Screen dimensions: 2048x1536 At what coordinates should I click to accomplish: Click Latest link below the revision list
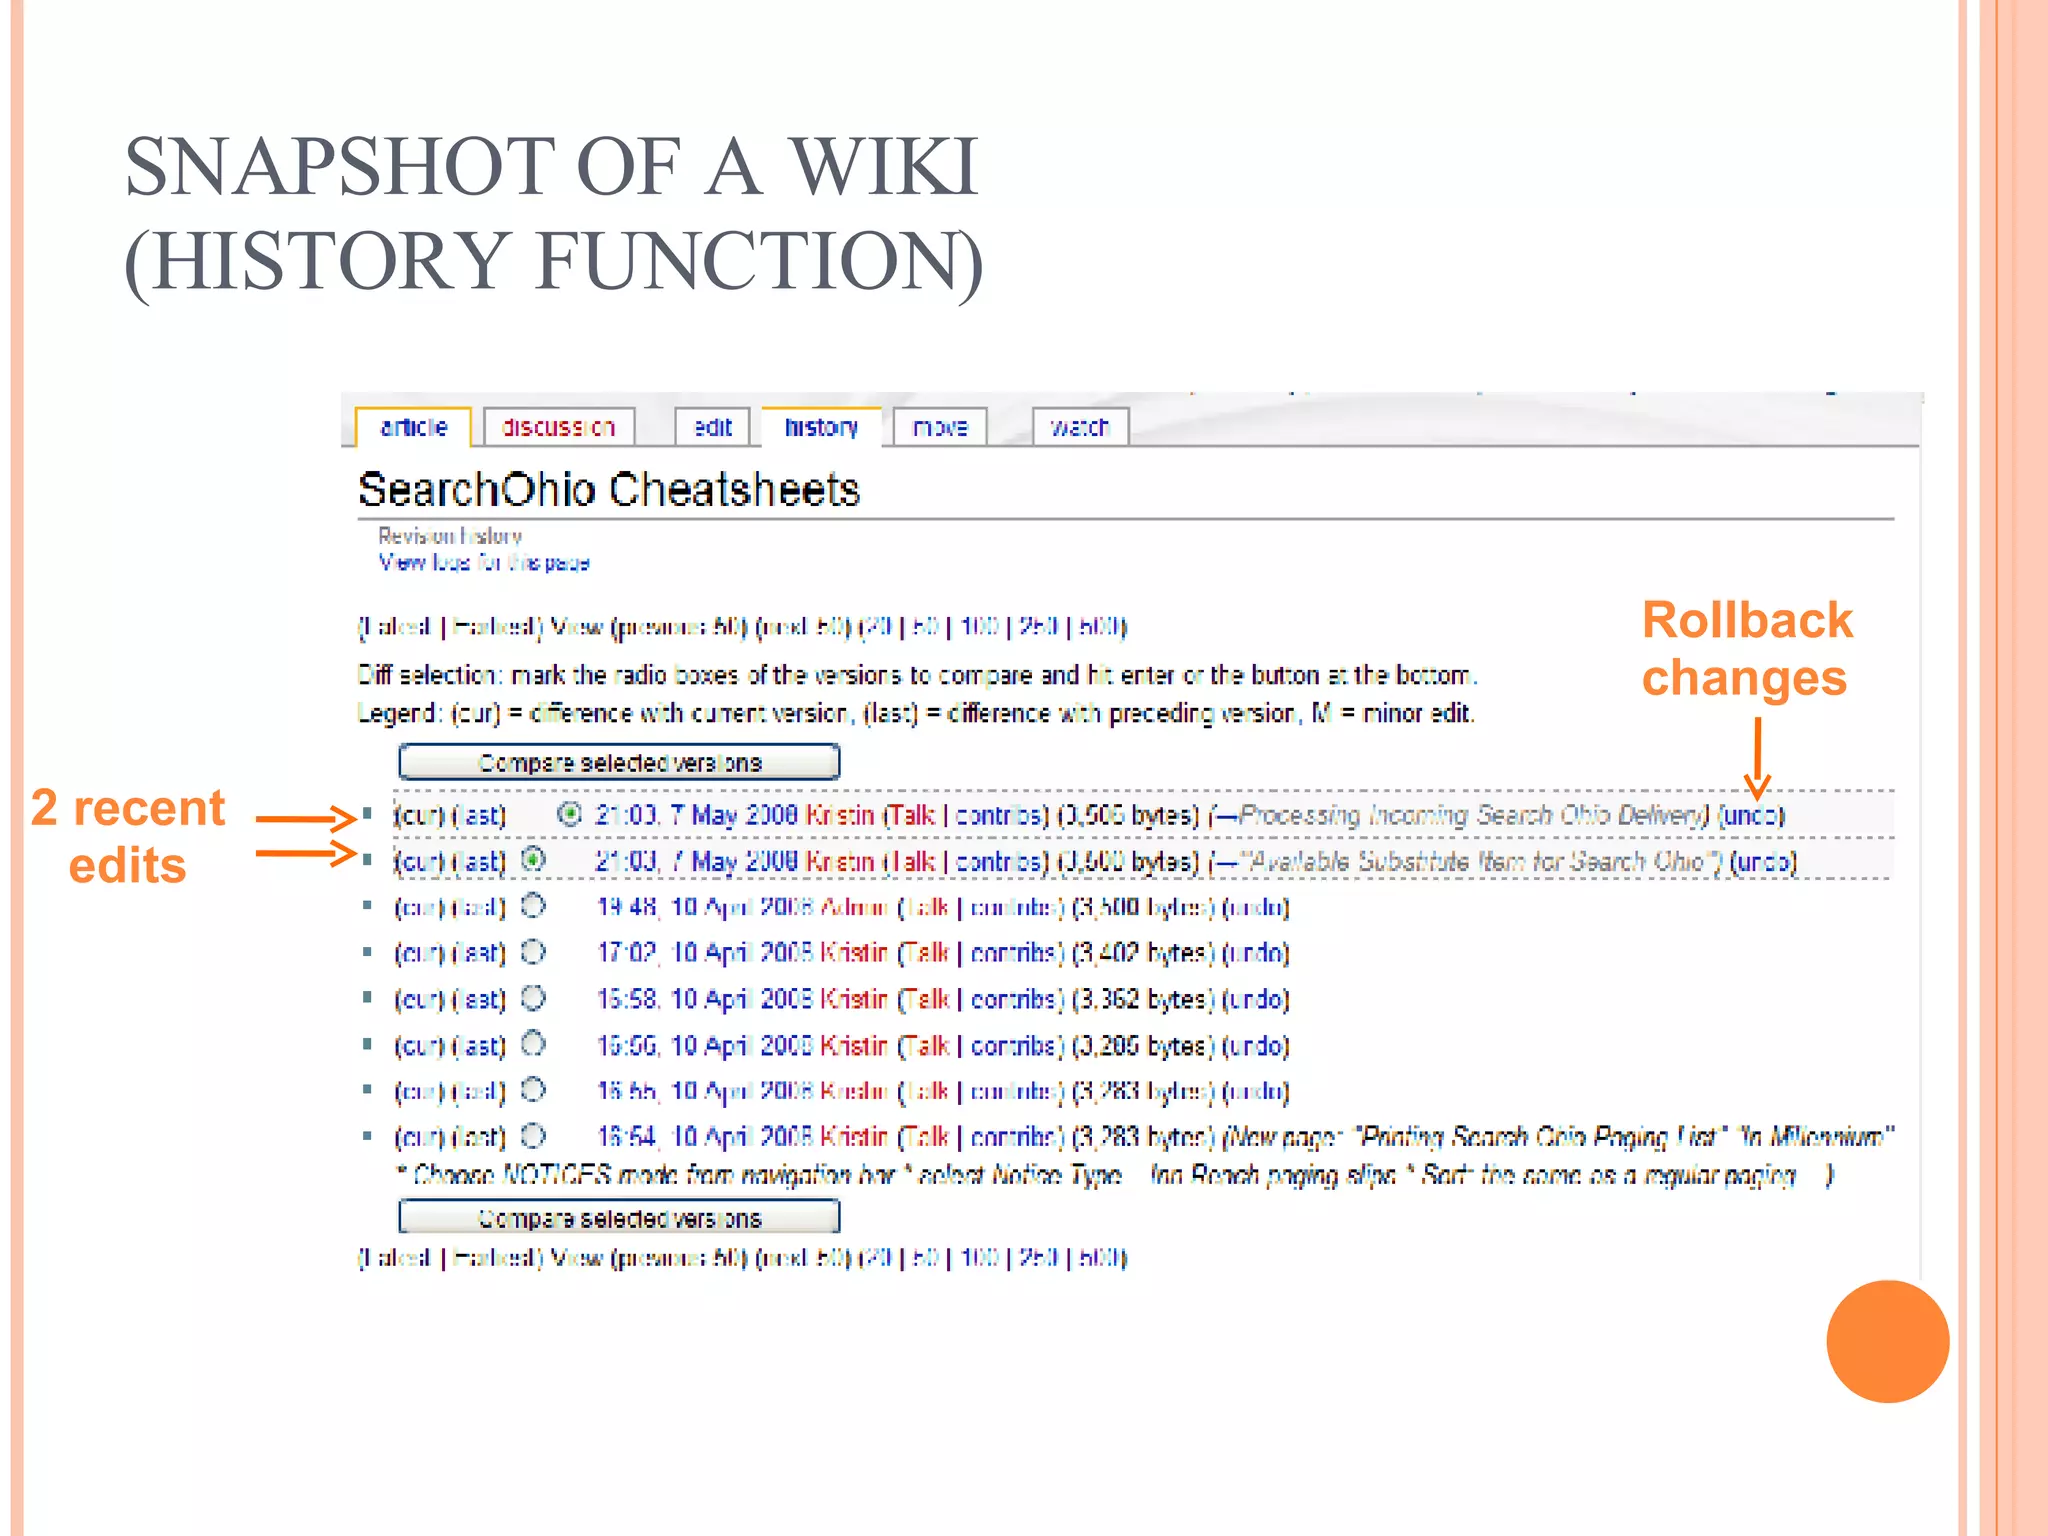tap(398, 1258)
